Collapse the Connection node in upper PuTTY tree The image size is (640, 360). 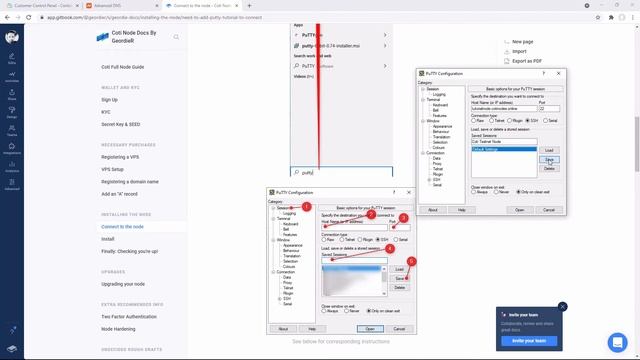tap(423, 153)
